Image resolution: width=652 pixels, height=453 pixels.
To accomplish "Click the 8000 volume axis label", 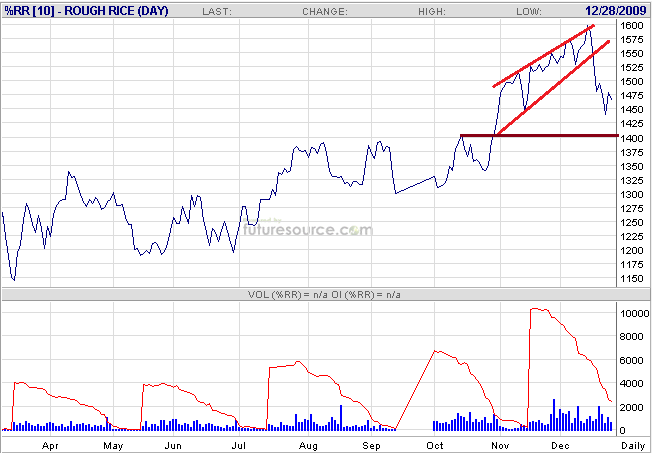I will pyautogui.click(x=631, y=337).
